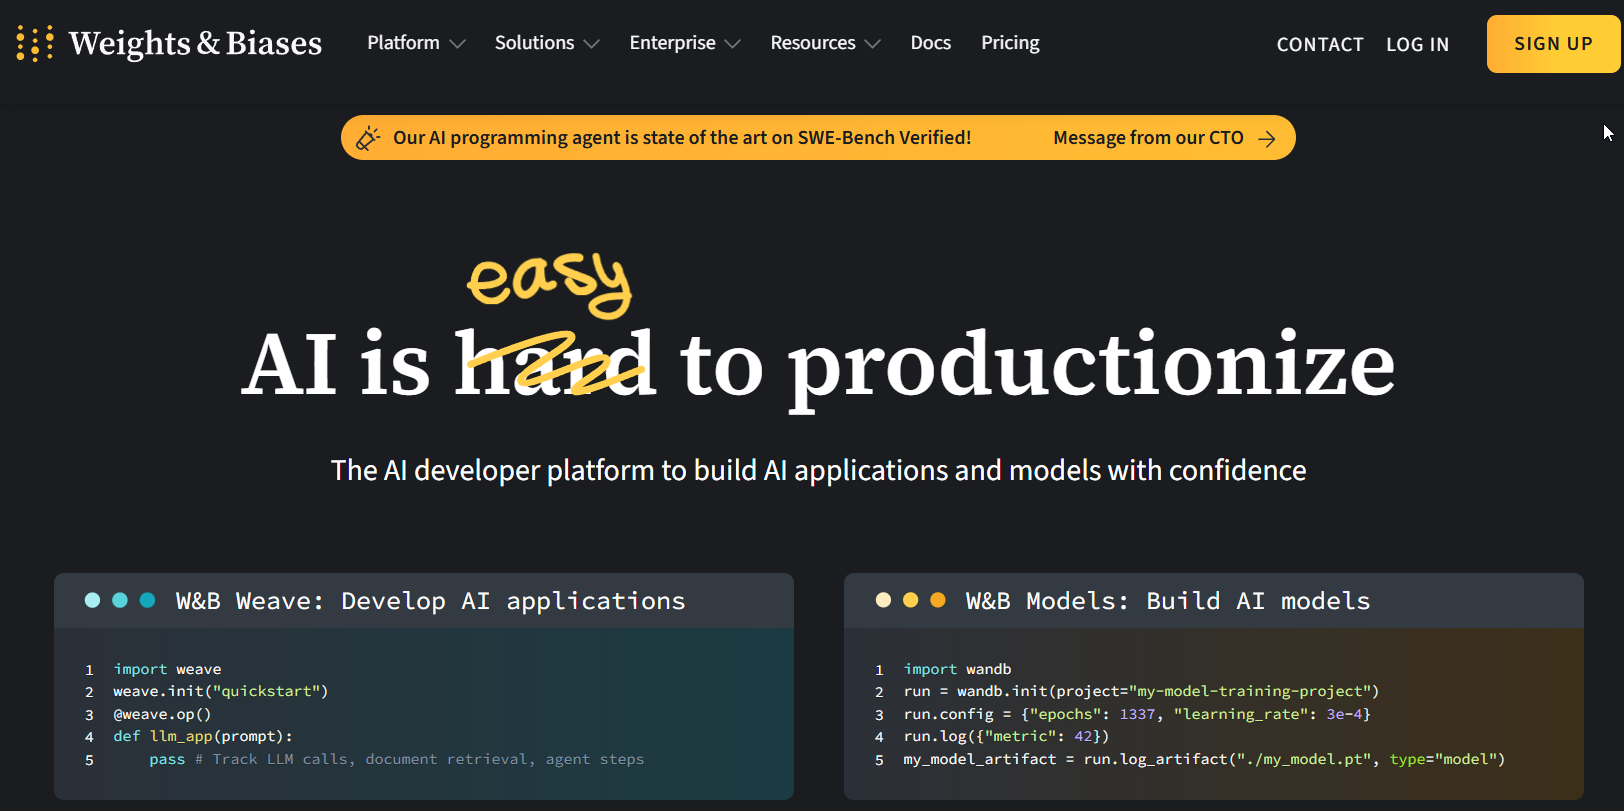1624x811 pixels.
Task: Click the Weights & Biases wordmark
Action: tap(195, 44)
